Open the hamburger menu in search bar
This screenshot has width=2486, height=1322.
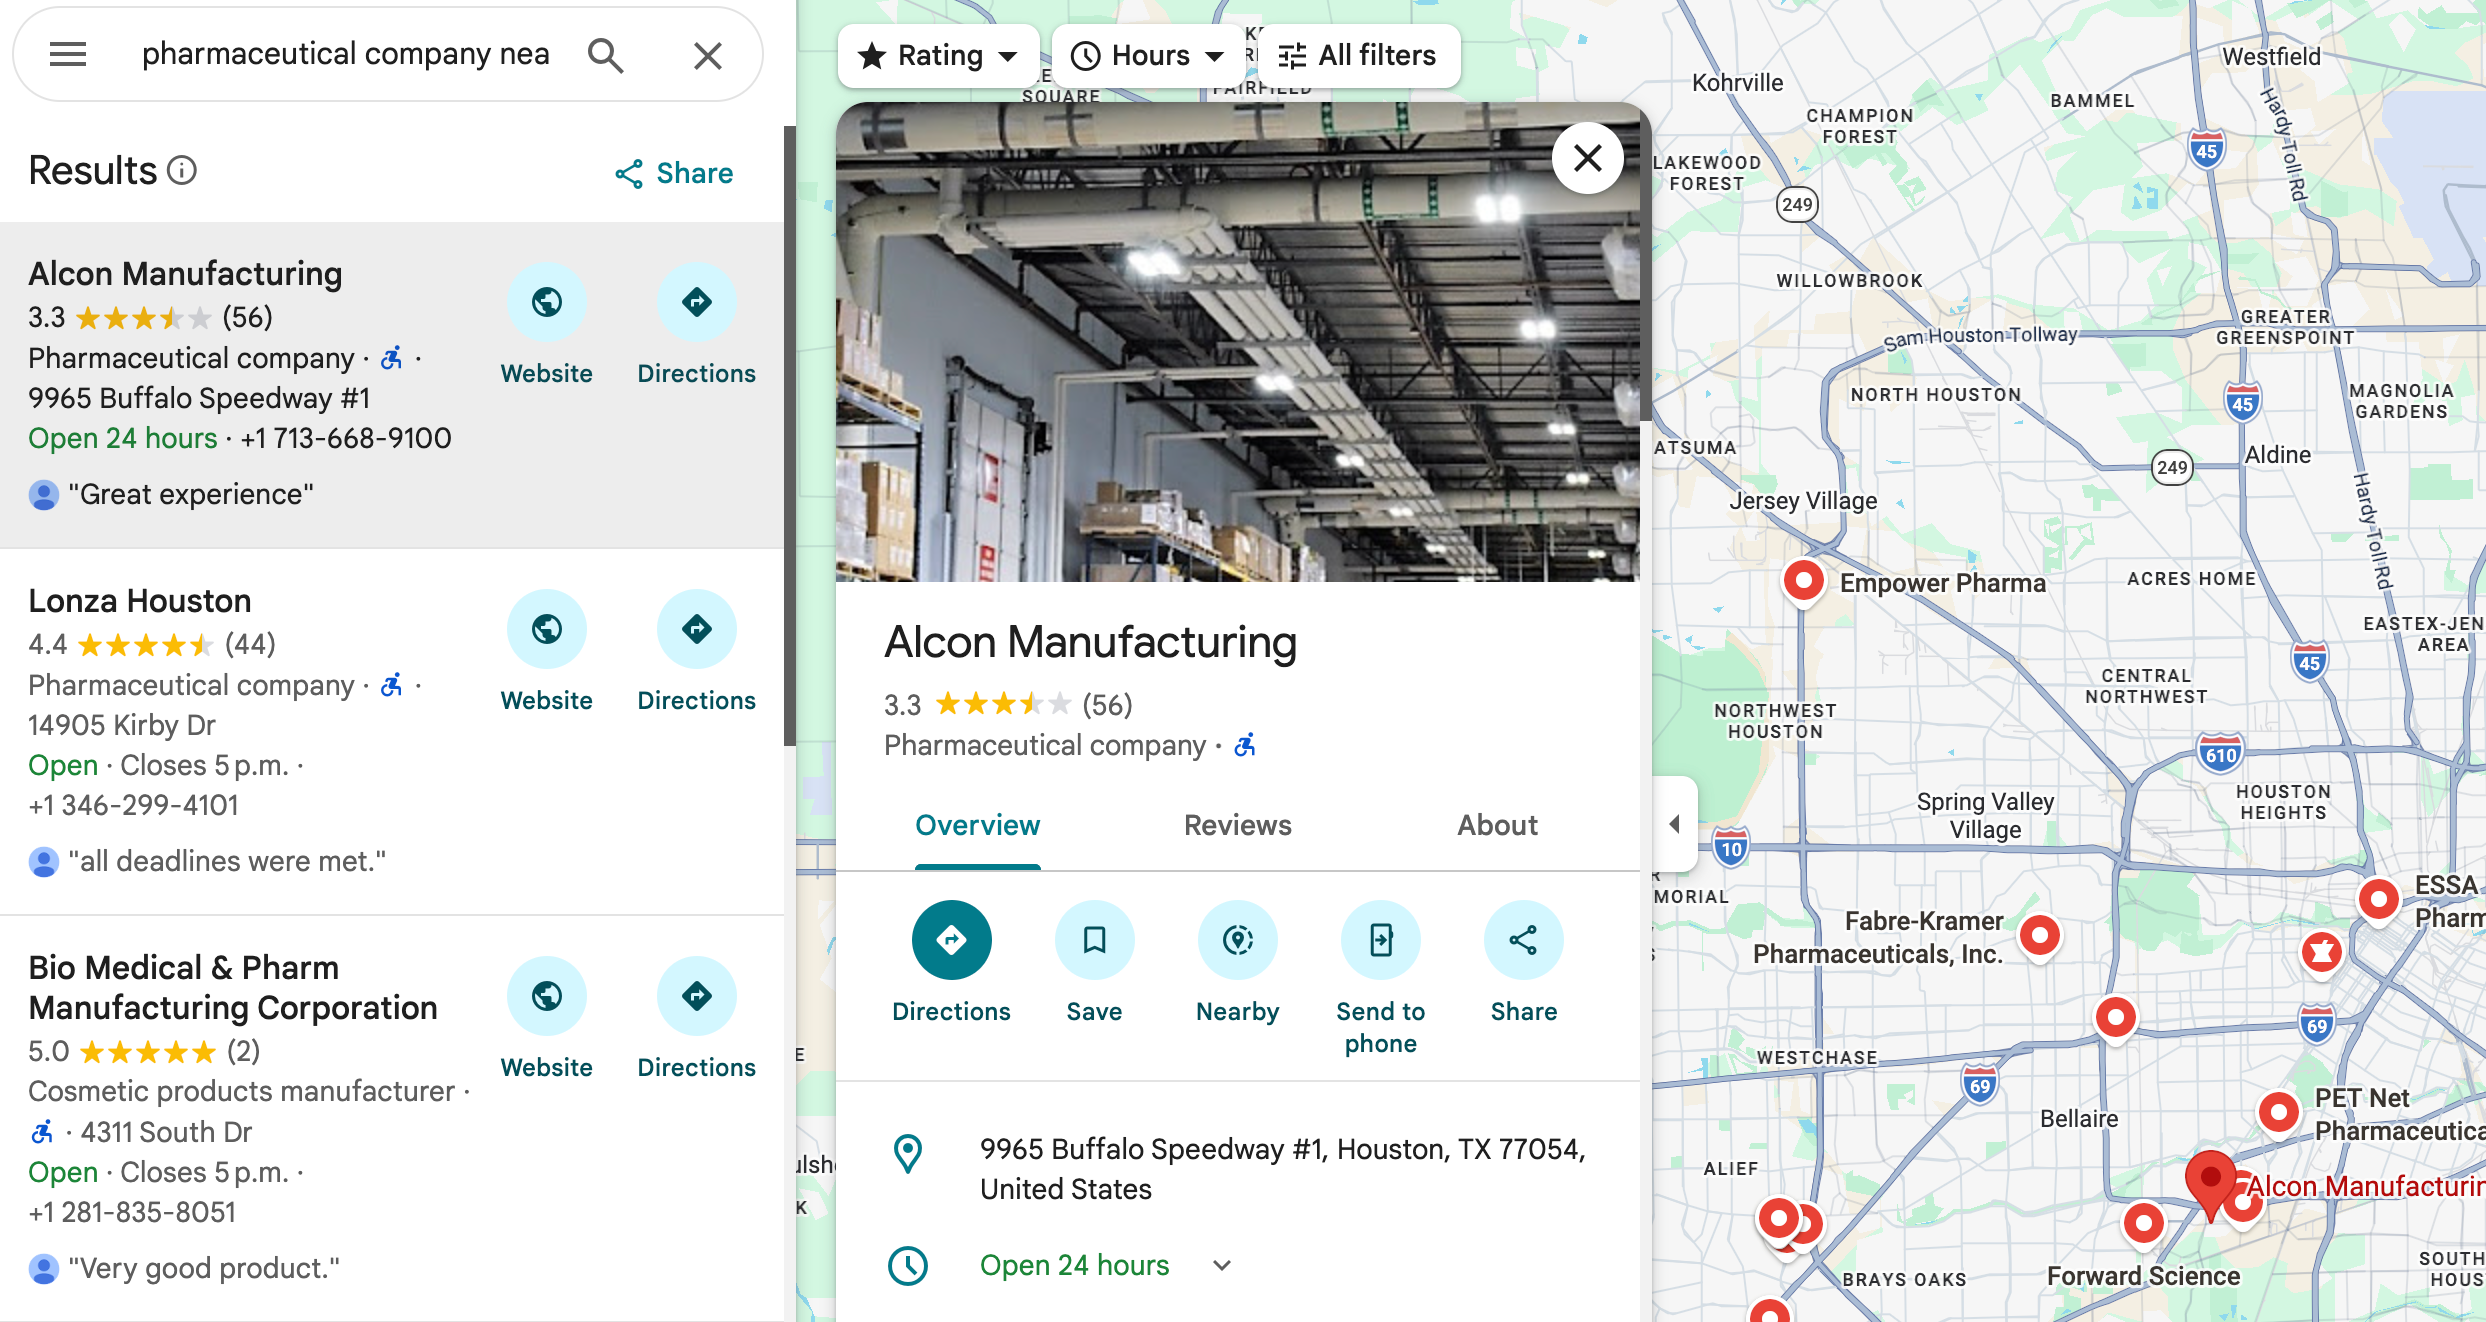68,54
